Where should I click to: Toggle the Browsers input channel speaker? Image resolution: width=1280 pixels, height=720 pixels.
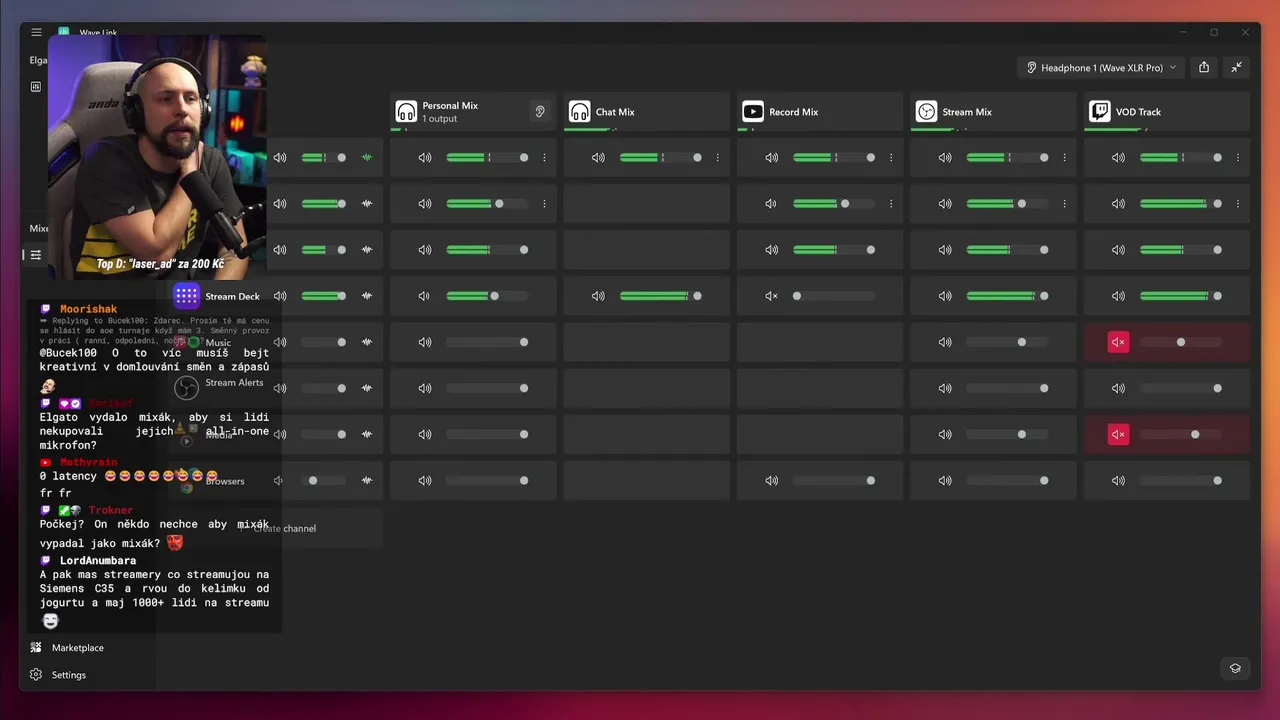click(x=279, y=480)
